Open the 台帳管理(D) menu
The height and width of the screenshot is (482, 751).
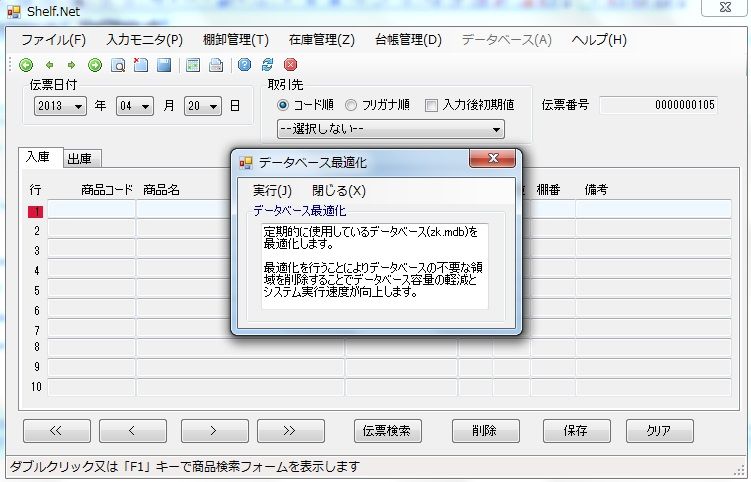(408, 40)
